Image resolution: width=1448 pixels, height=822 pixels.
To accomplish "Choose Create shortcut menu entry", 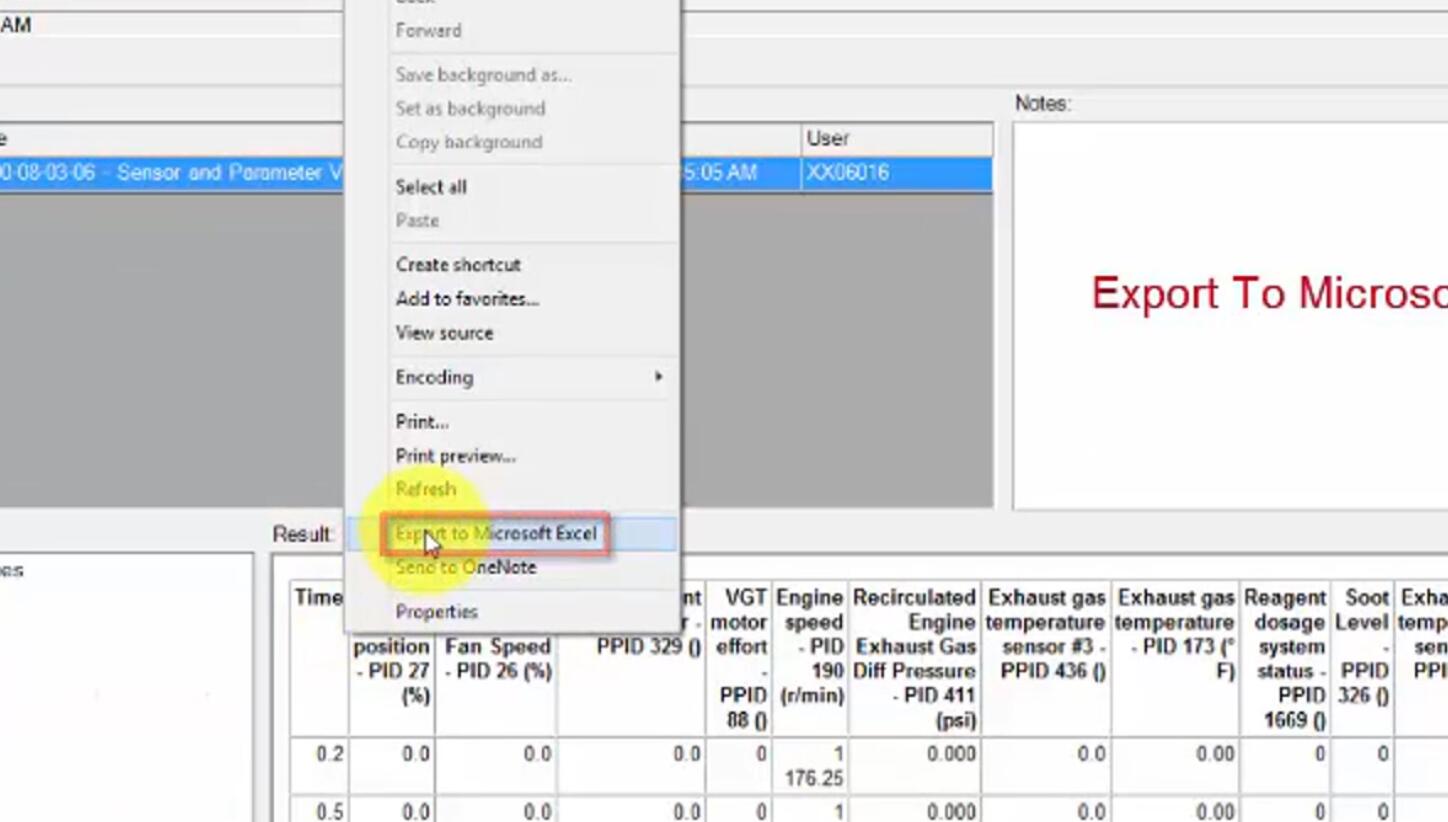I will click(x=458, y=265).
